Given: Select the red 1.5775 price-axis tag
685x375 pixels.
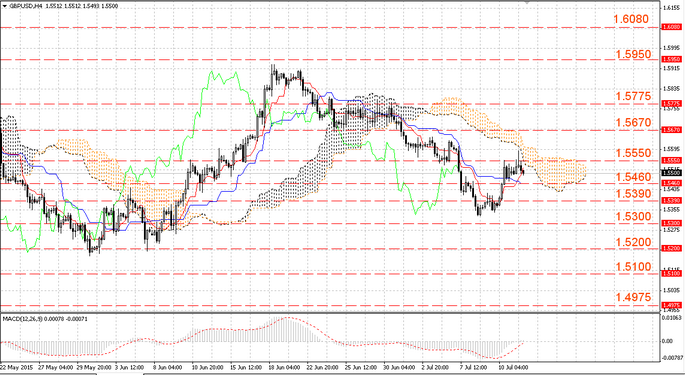Looking at the screenshot, I should 671,104.
